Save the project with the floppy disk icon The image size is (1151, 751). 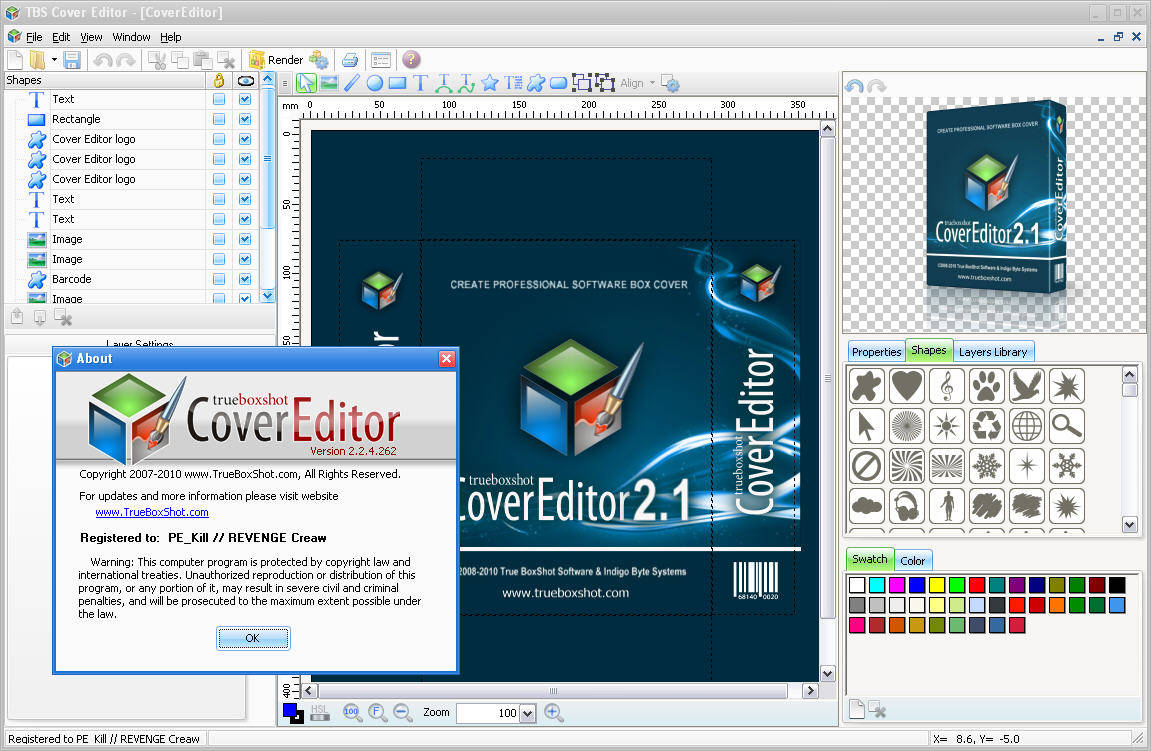pyautogui.click(x=72, y=60)
